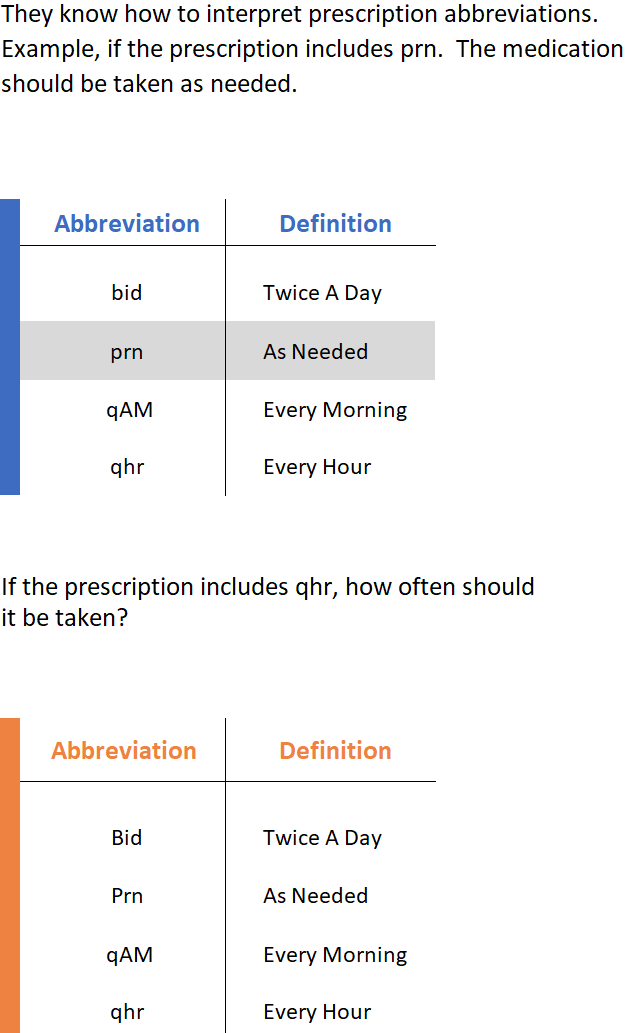Click the orange vertical accent bar
The width and height of the screenshot is (639, 1033).
point(9,875)
